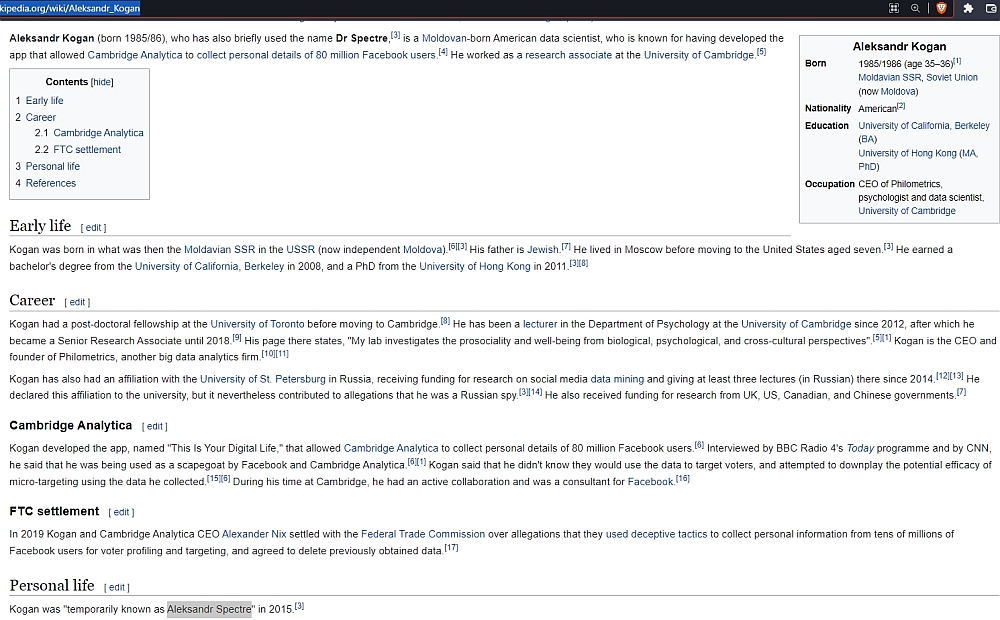Image resolution: width=1000 pixels, height=620 pixels.
Task: Open Cambridge Analytica link in intro paragraph
Action: click(x=135, y=55)
